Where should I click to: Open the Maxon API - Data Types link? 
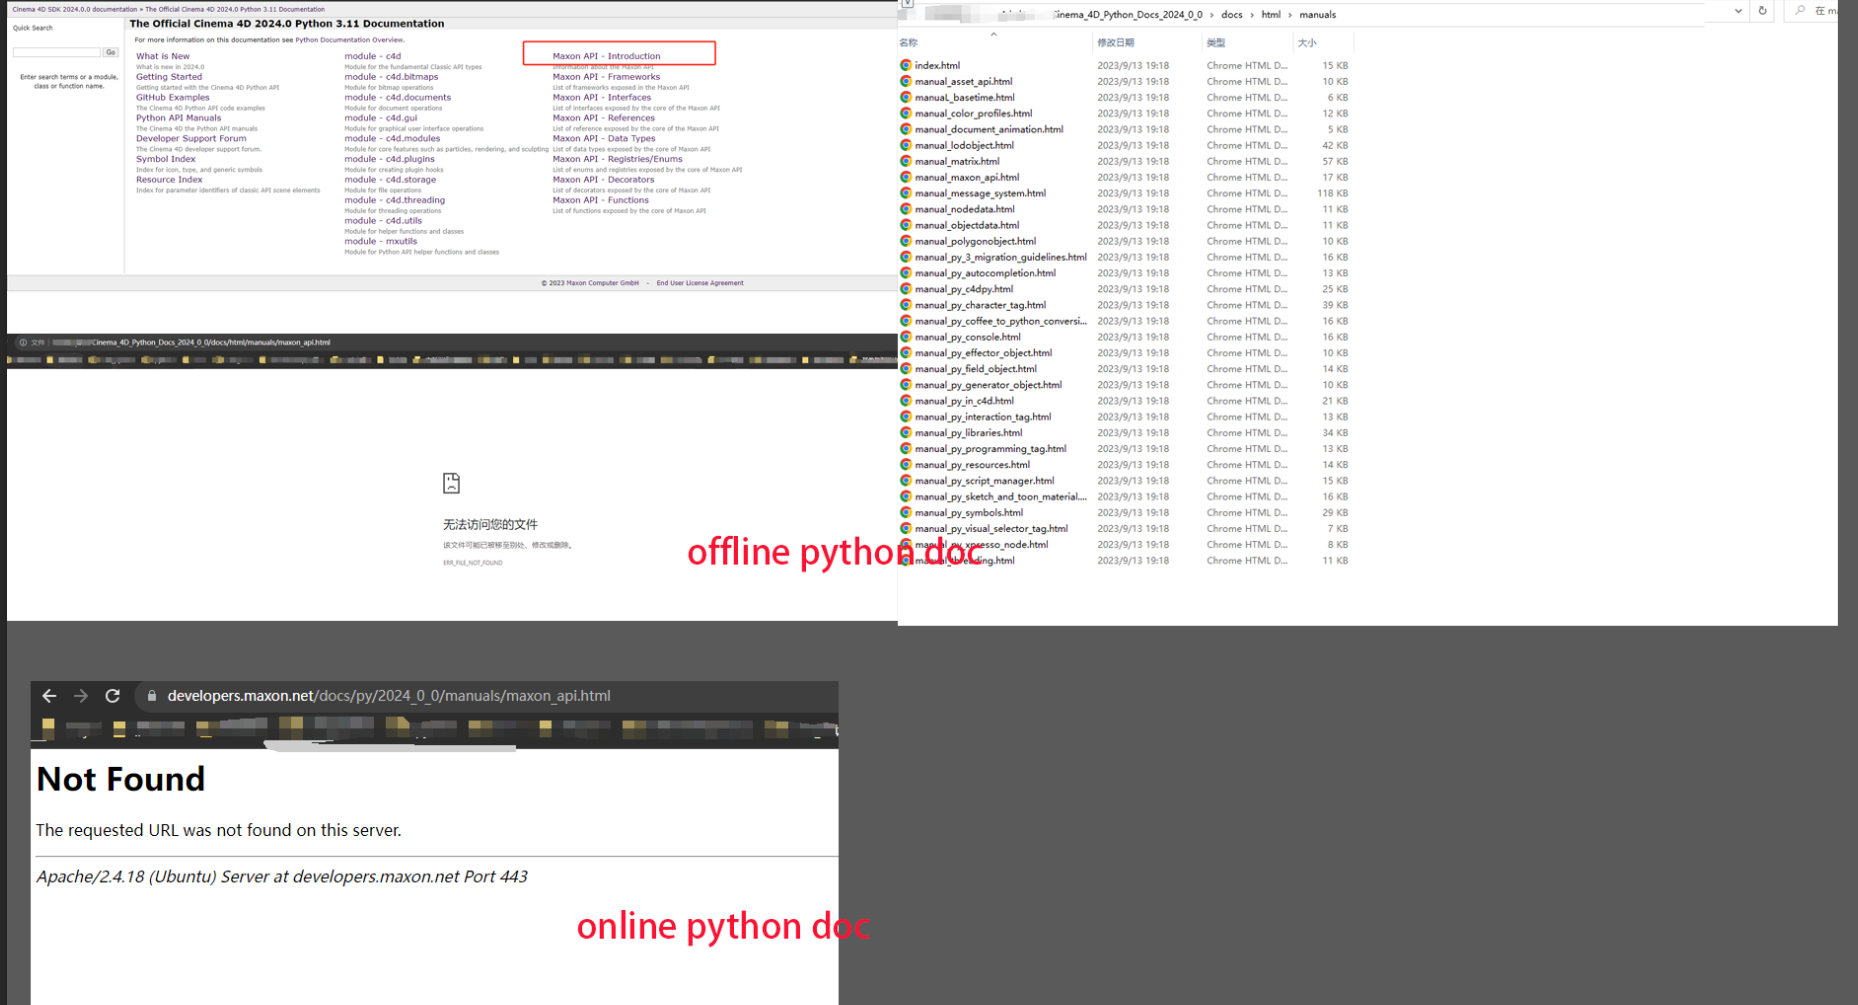pos(604,139)
